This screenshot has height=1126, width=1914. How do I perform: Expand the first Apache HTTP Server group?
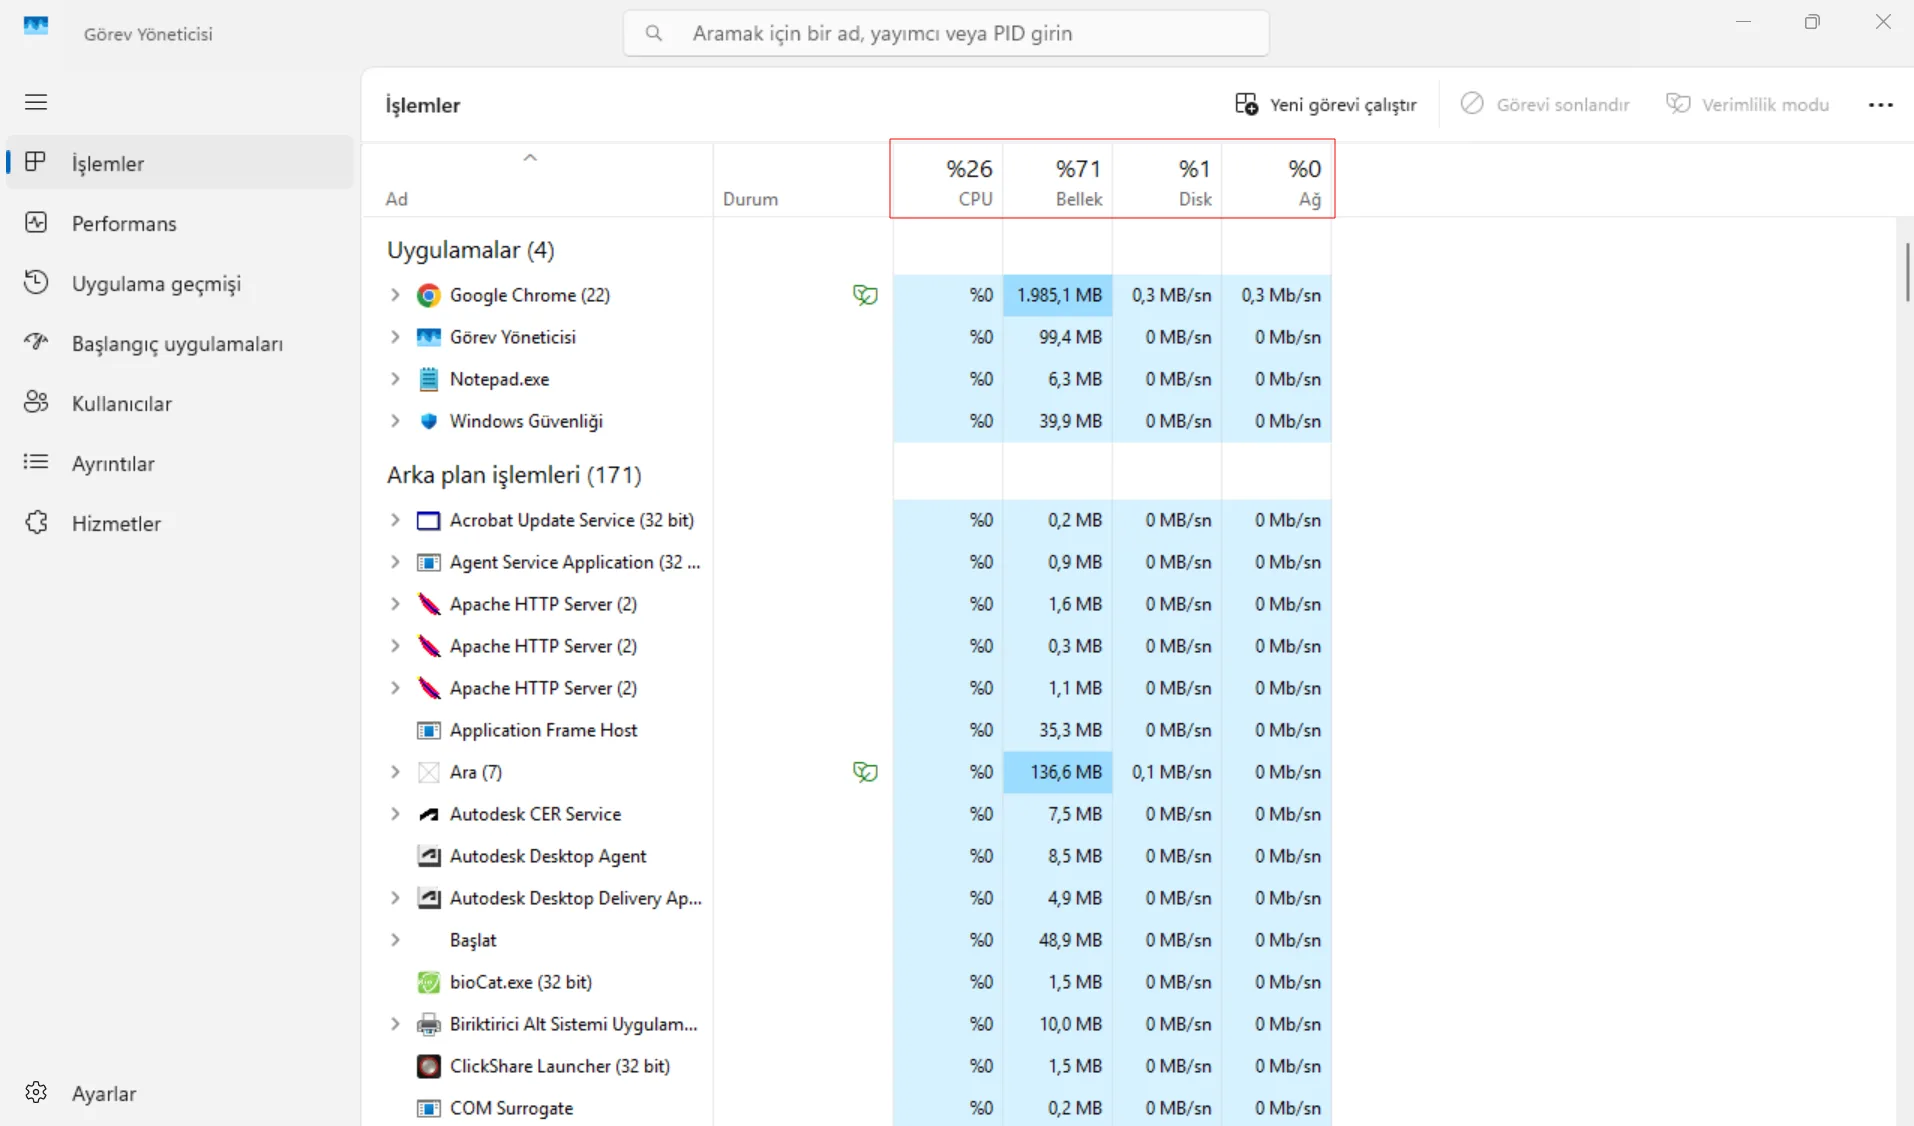pyautogui.click(x=395, y=604)
